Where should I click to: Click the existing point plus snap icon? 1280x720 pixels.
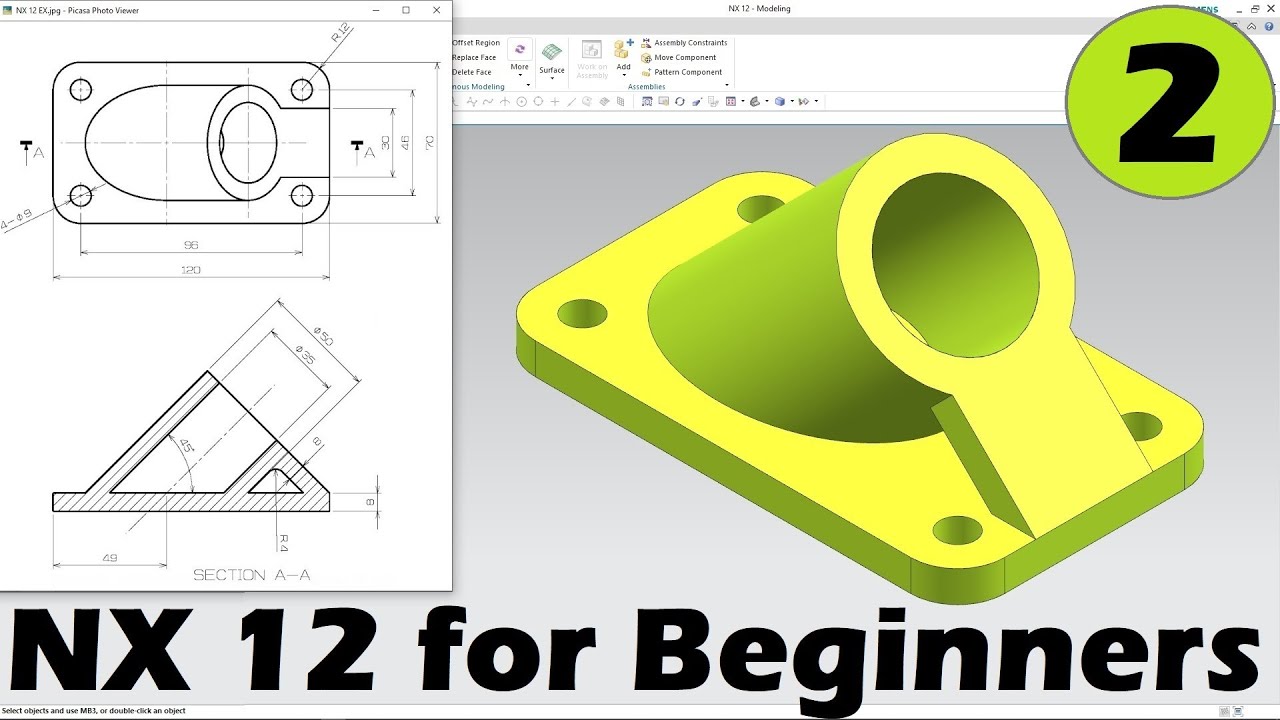(555, 102)
